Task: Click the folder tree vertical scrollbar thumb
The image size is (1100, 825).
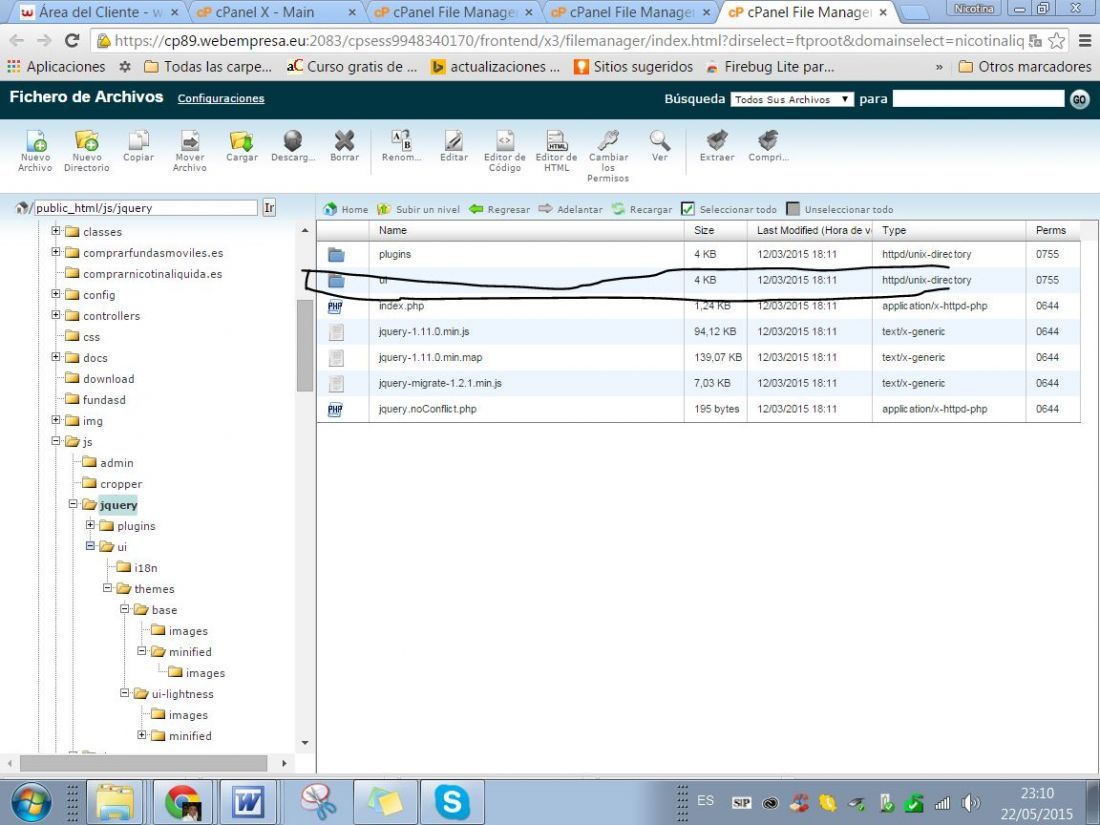Action: (304, 345)
